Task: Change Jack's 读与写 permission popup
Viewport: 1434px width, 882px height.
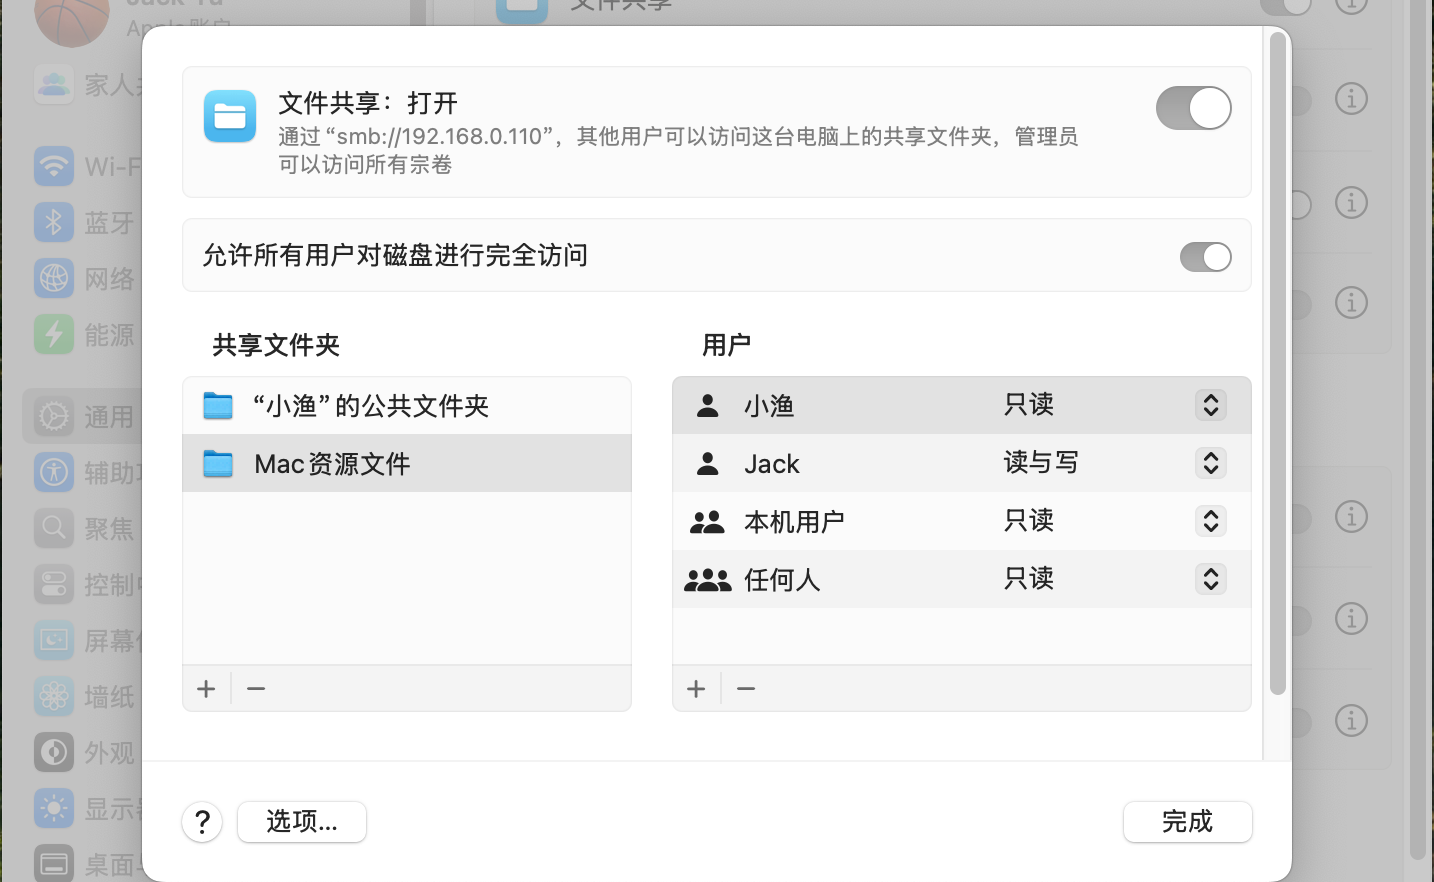Action: click(x=1210, y=463)
